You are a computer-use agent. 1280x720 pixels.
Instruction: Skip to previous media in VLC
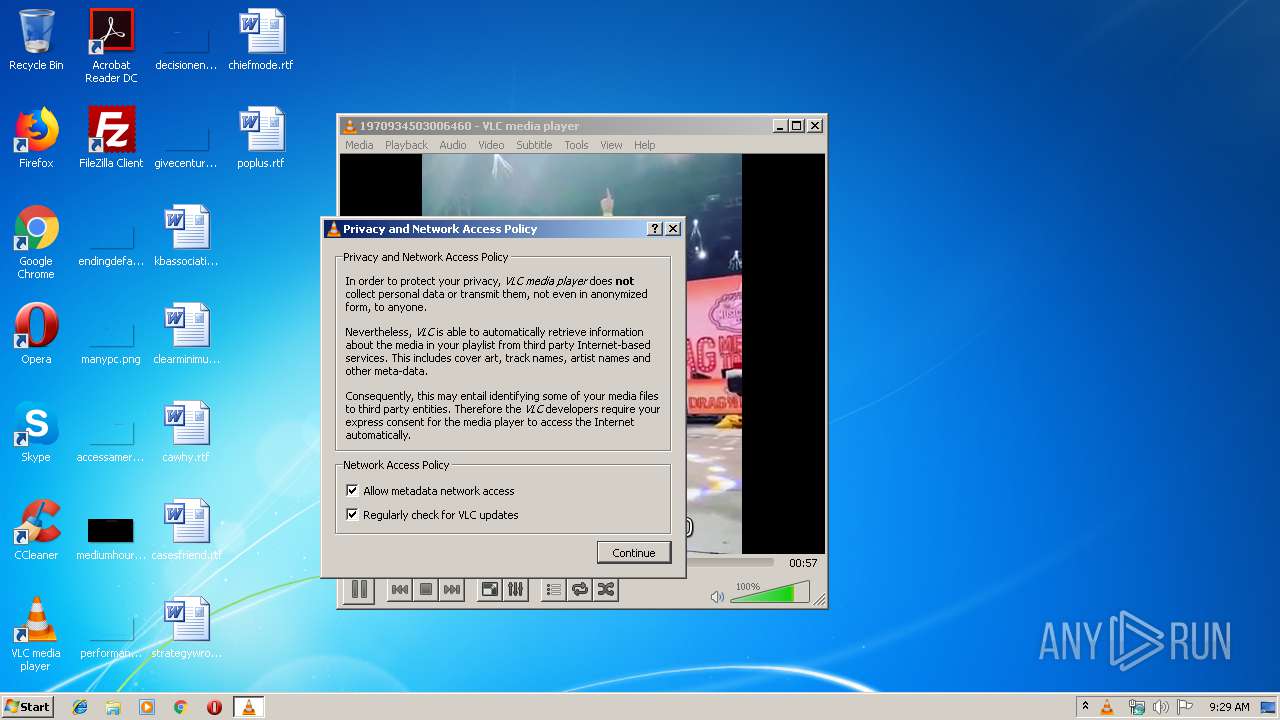coord(399,590)
